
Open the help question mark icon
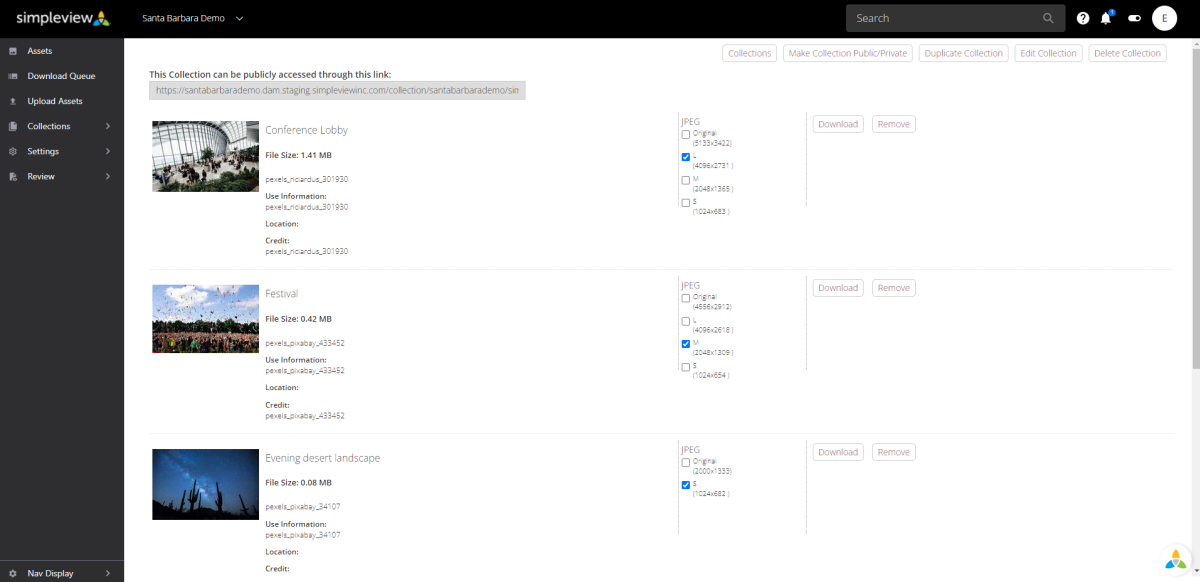pos(1083,18)
